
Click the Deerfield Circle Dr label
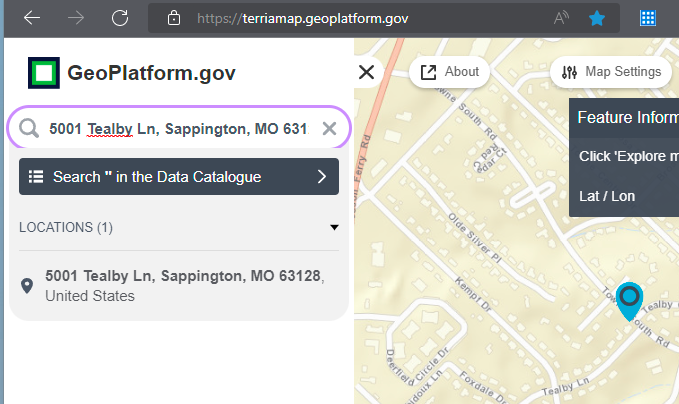click(x=417, y=367)
